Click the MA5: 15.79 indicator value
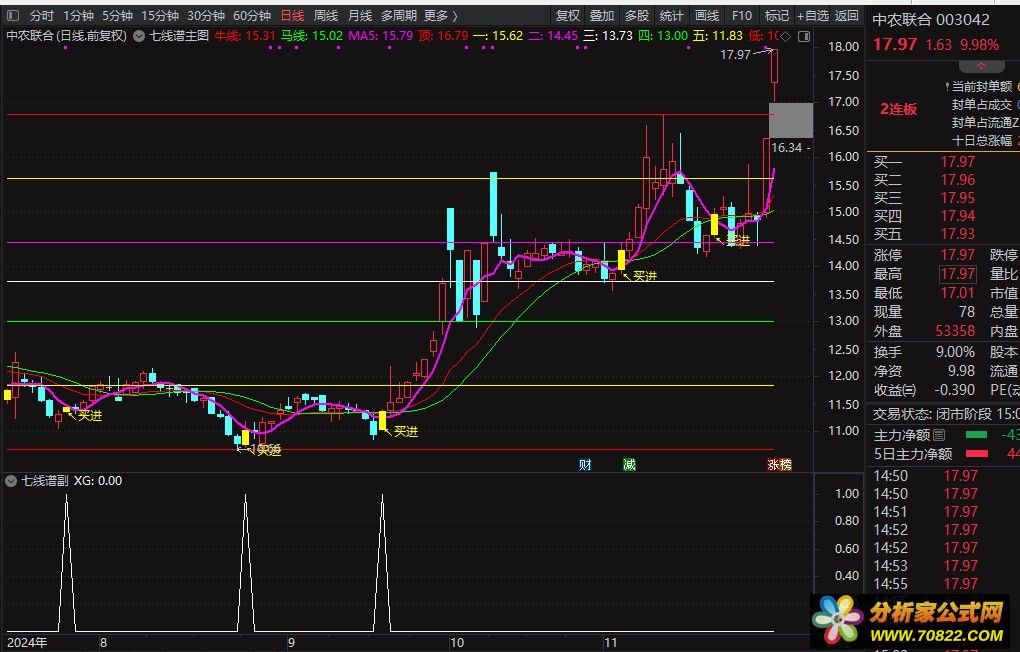 point(381,36)
